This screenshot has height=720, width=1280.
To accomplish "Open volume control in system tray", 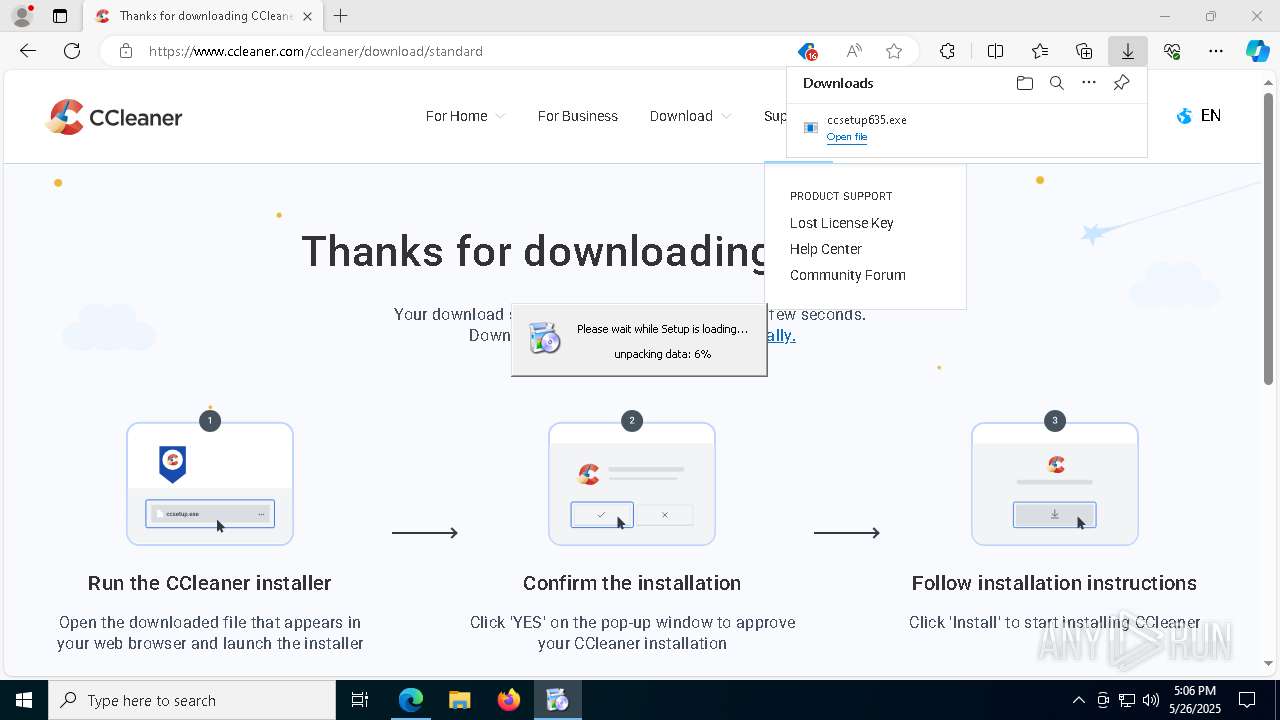I will tap(1150, 700).
